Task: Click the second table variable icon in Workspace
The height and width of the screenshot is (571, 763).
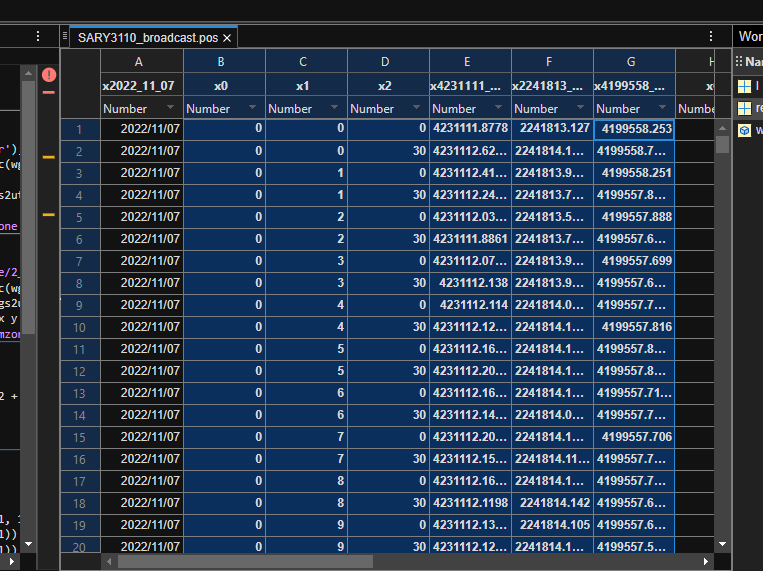Action: click(745, 109)
